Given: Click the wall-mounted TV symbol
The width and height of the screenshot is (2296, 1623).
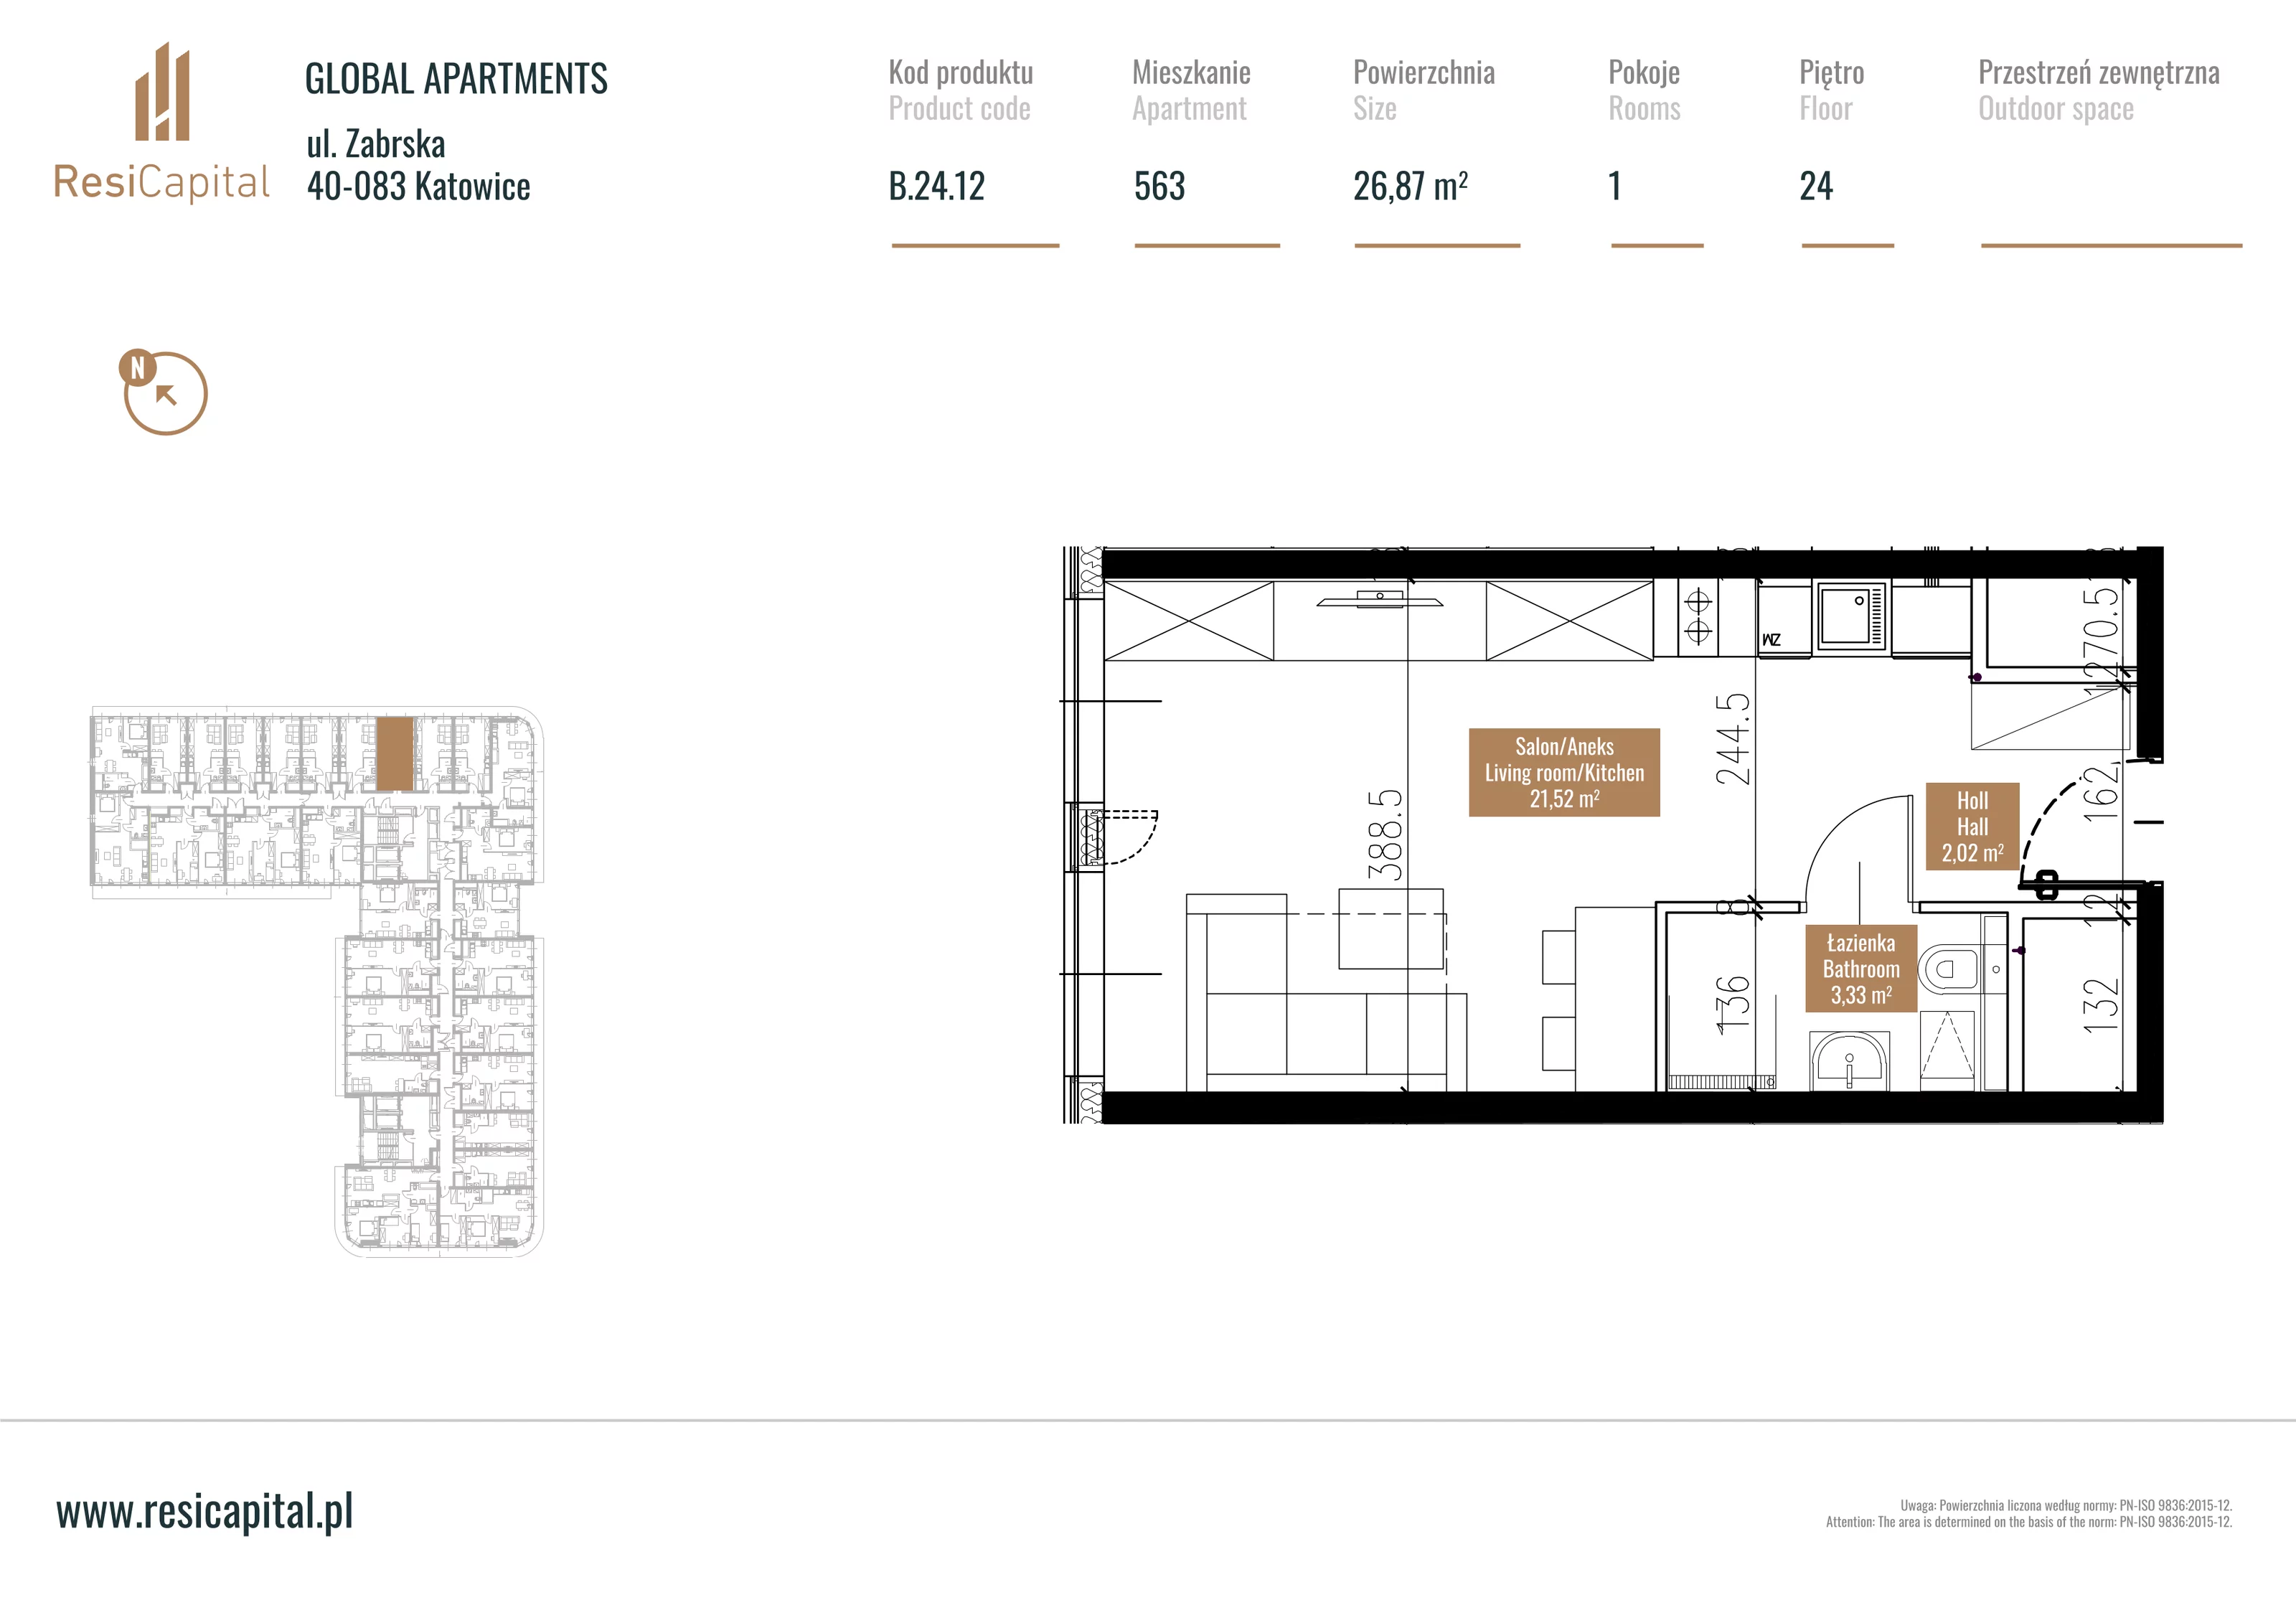Looking at the screenshot, I should coord(1379,600).
